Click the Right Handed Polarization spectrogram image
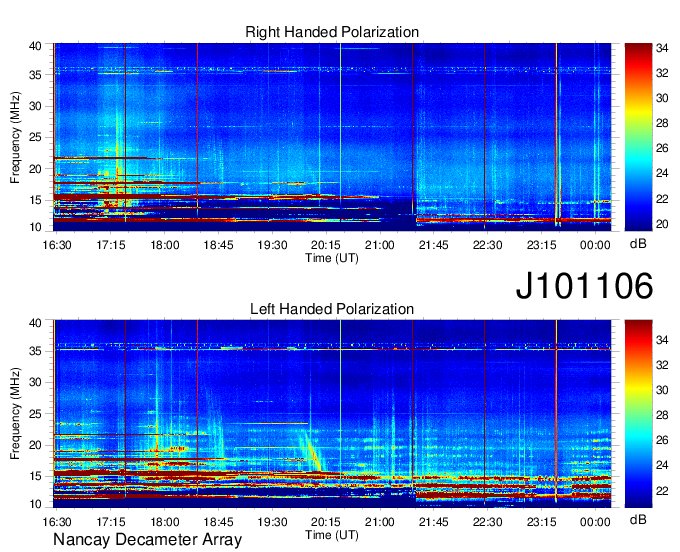This screenshot has width=680, height=552. [x=332, y=137]
